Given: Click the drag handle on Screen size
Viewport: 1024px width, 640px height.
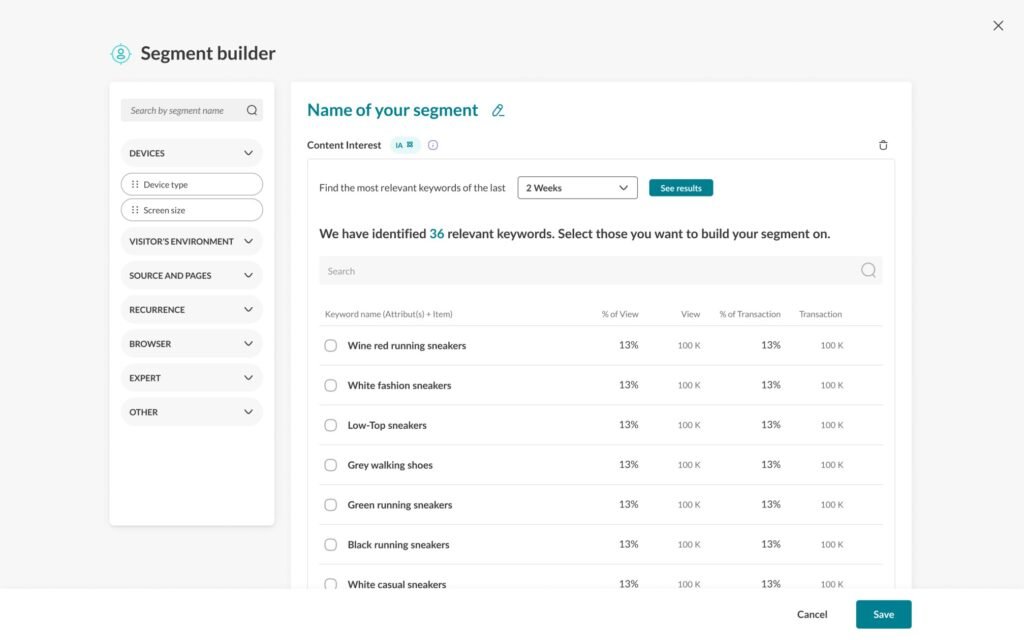Looking at the screenshot, I should coord(135,210).
